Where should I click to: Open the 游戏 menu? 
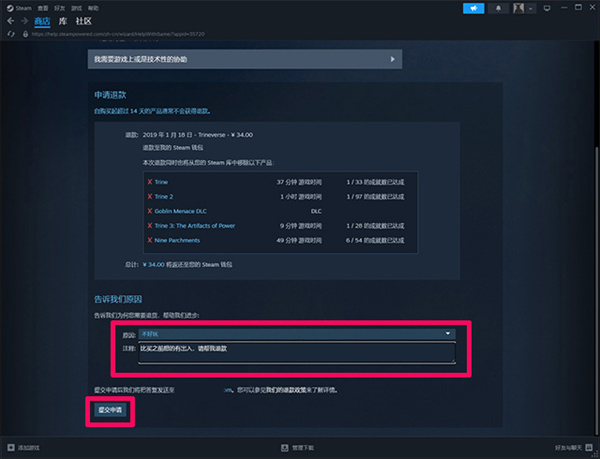77,8
